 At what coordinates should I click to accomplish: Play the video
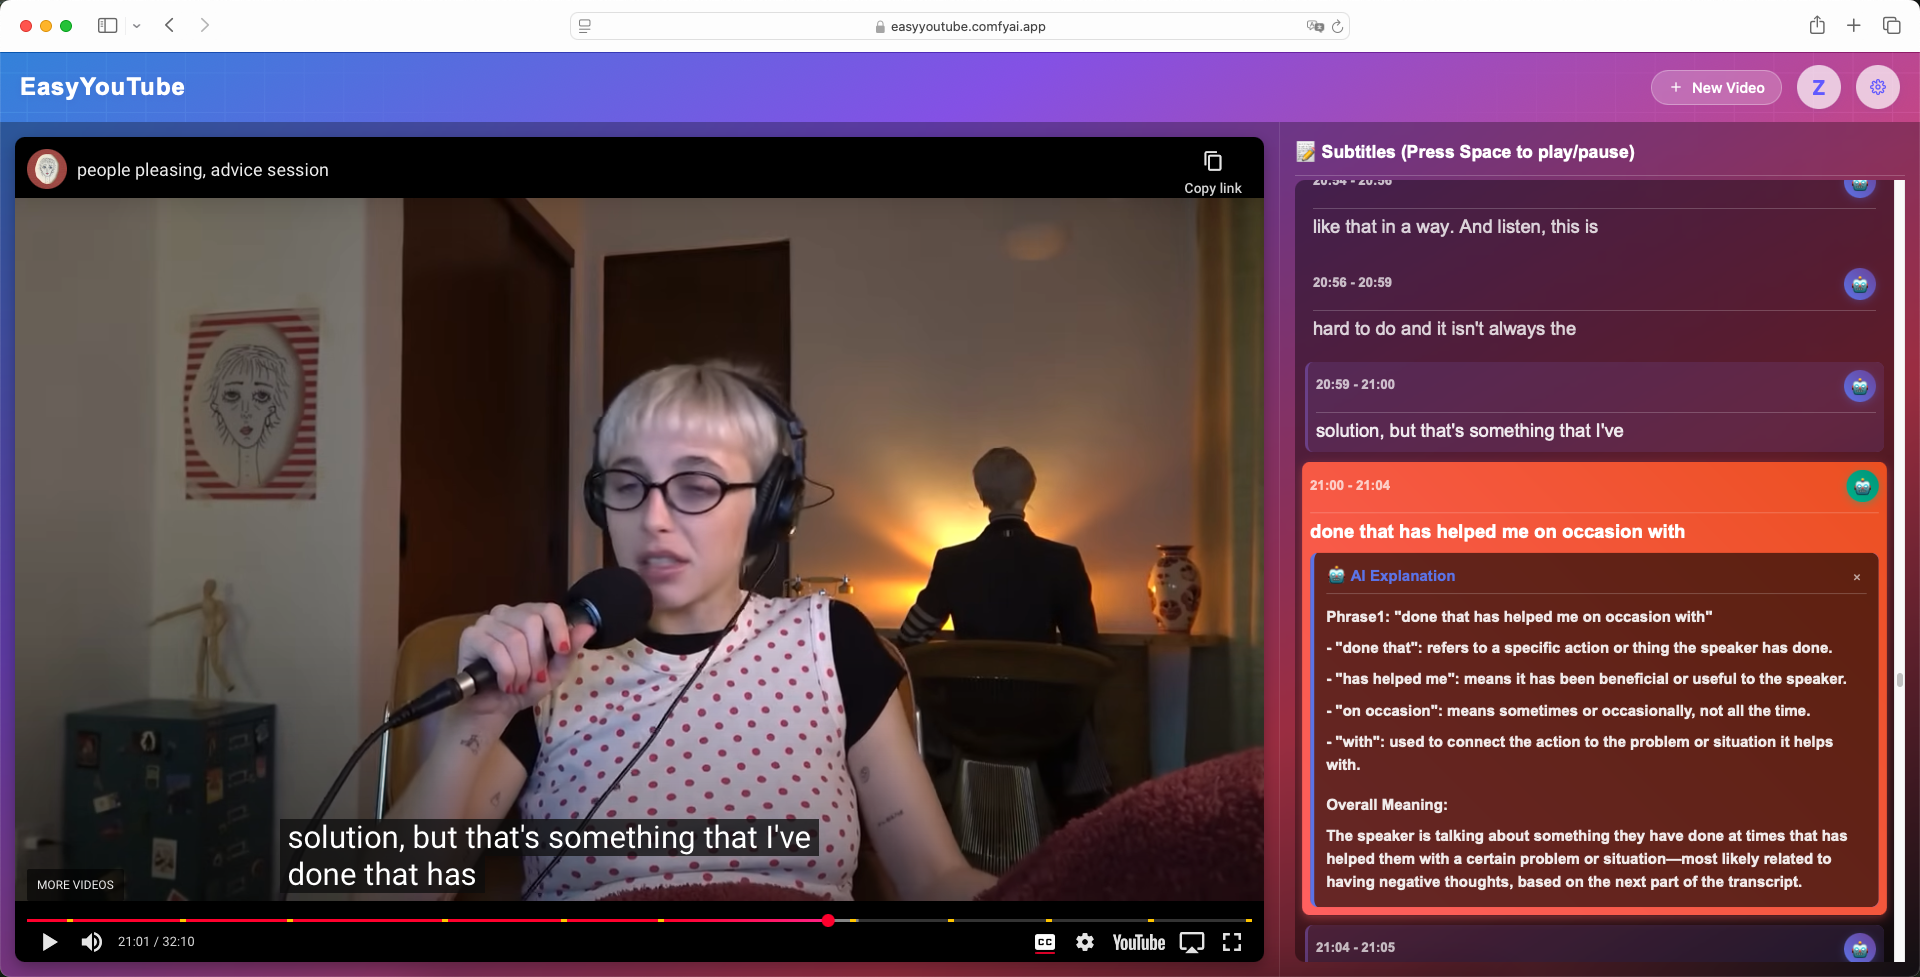click(49, 942)
